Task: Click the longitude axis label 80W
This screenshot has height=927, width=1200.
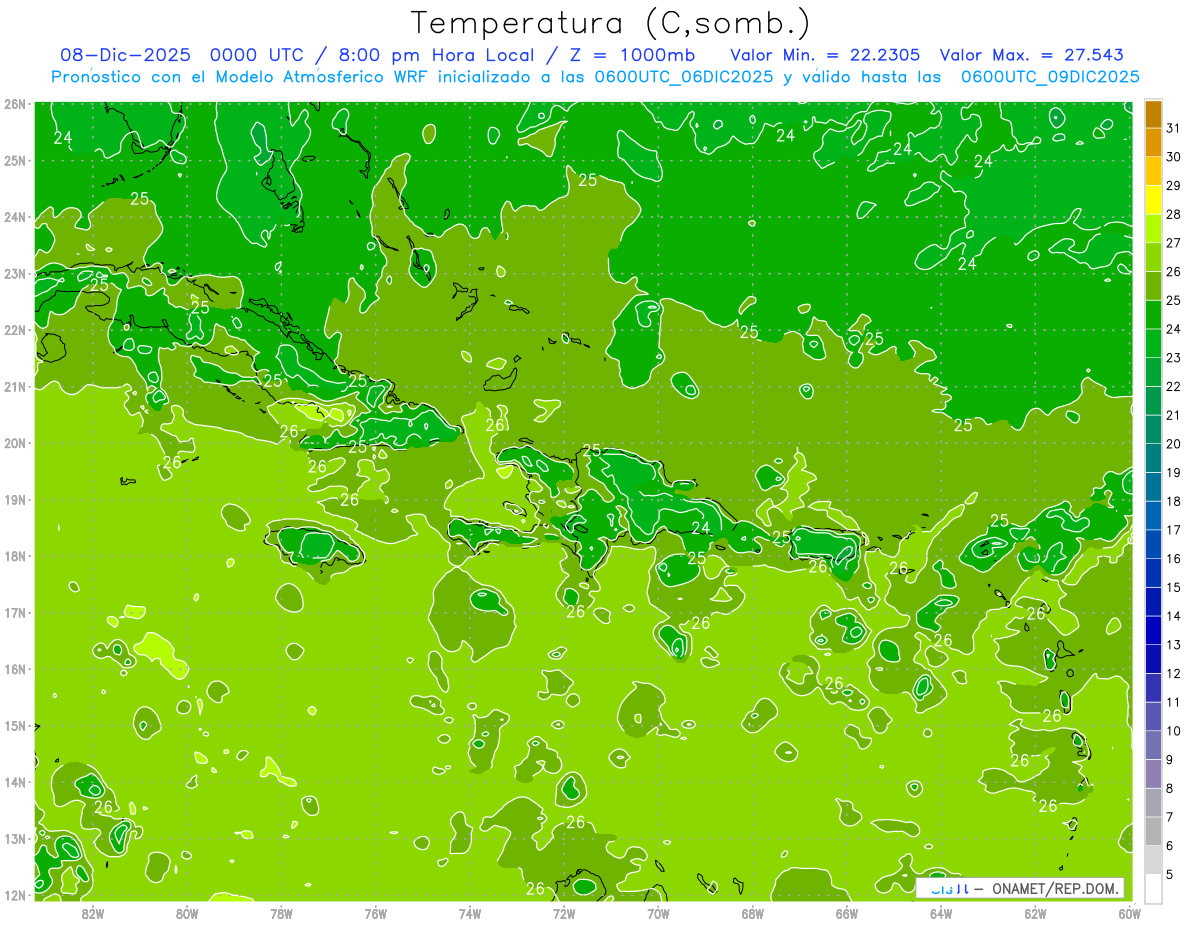Action: tap(187, 913)
